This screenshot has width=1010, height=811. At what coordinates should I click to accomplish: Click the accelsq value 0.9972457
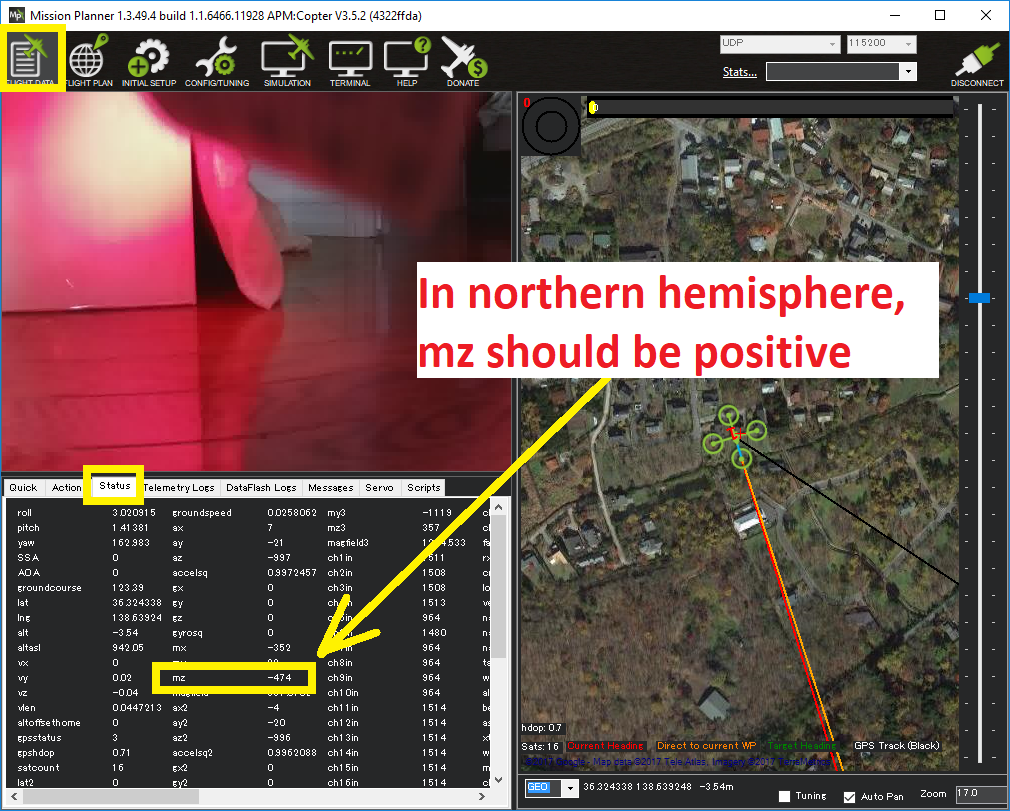coord(292,573)
